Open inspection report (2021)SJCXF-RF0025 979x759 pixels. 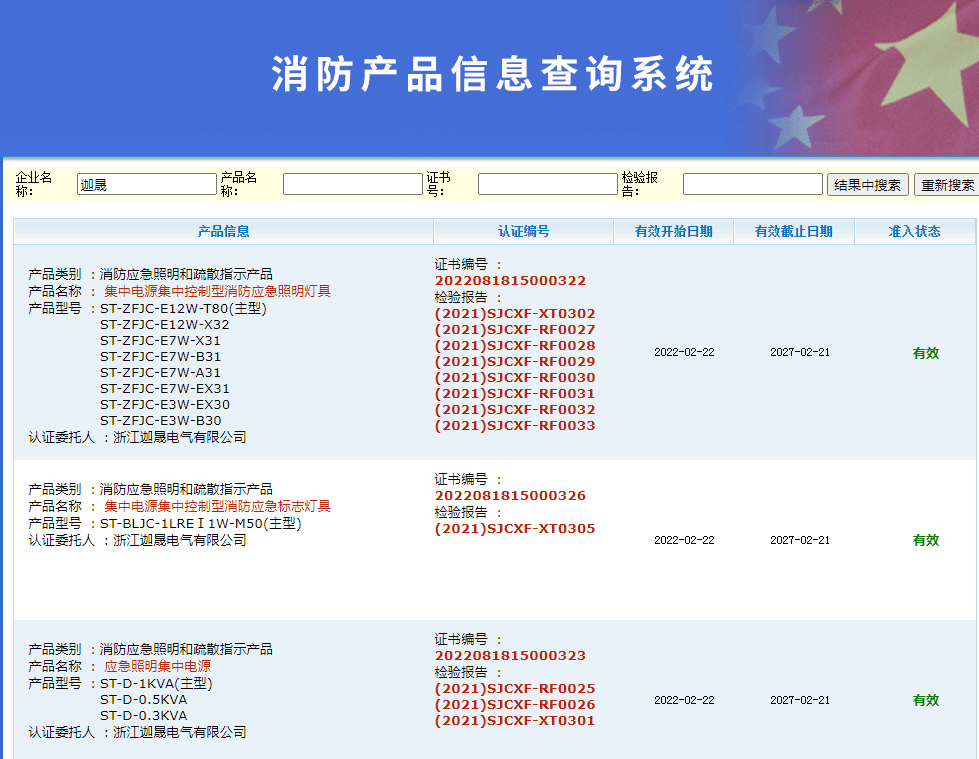click(515, 689)
